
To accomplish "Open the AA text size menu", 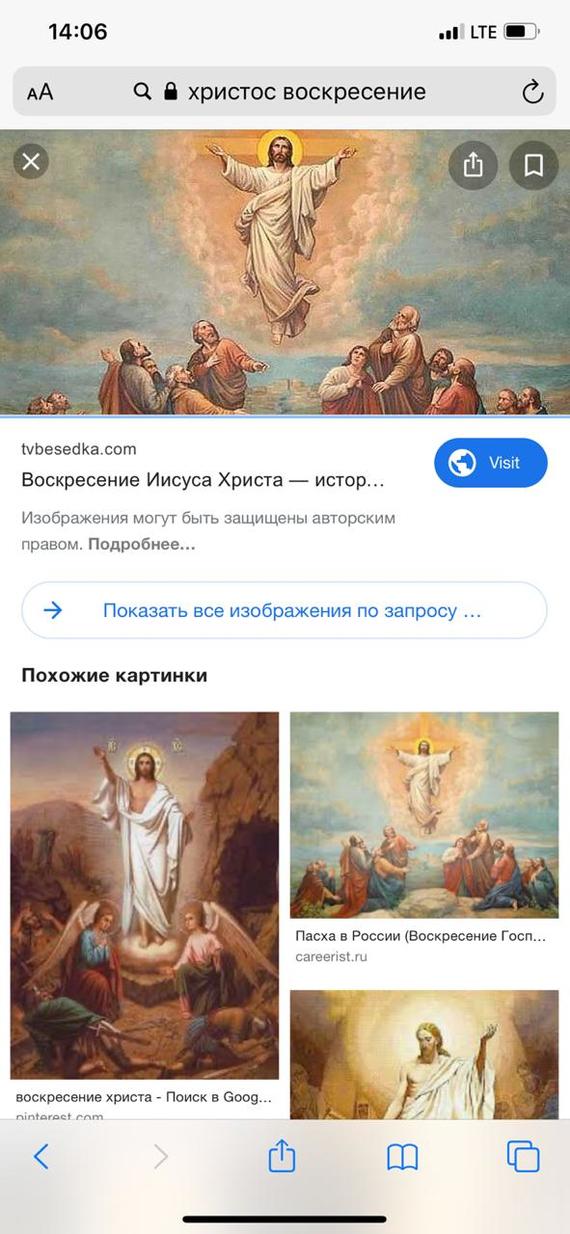I will [x=40, y=92].
